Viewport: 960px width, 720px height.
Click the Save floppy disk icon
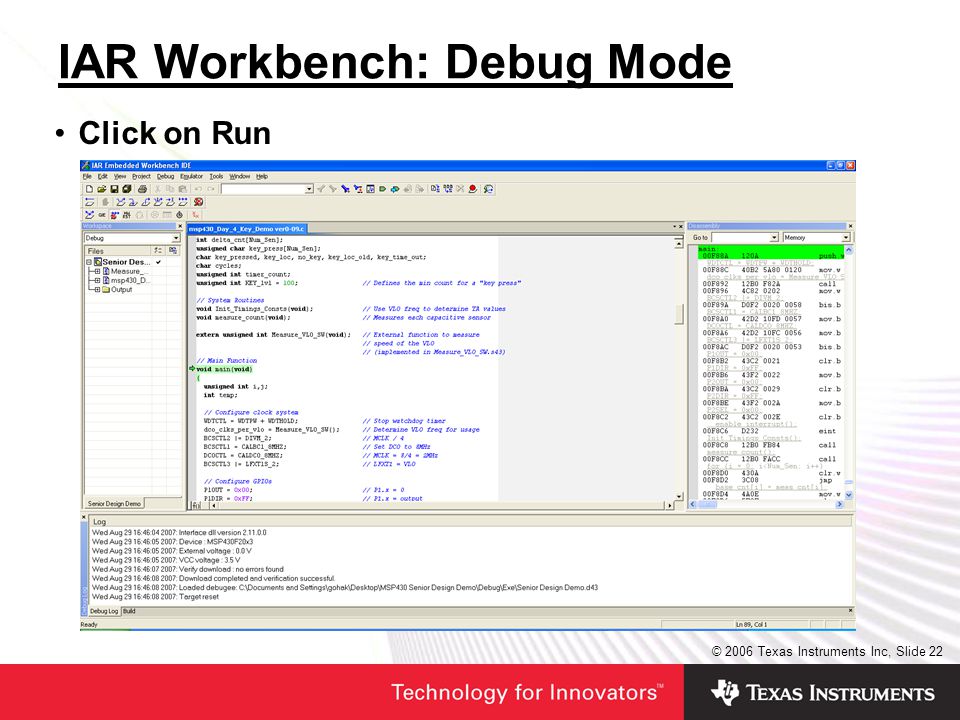pos(114,189)
